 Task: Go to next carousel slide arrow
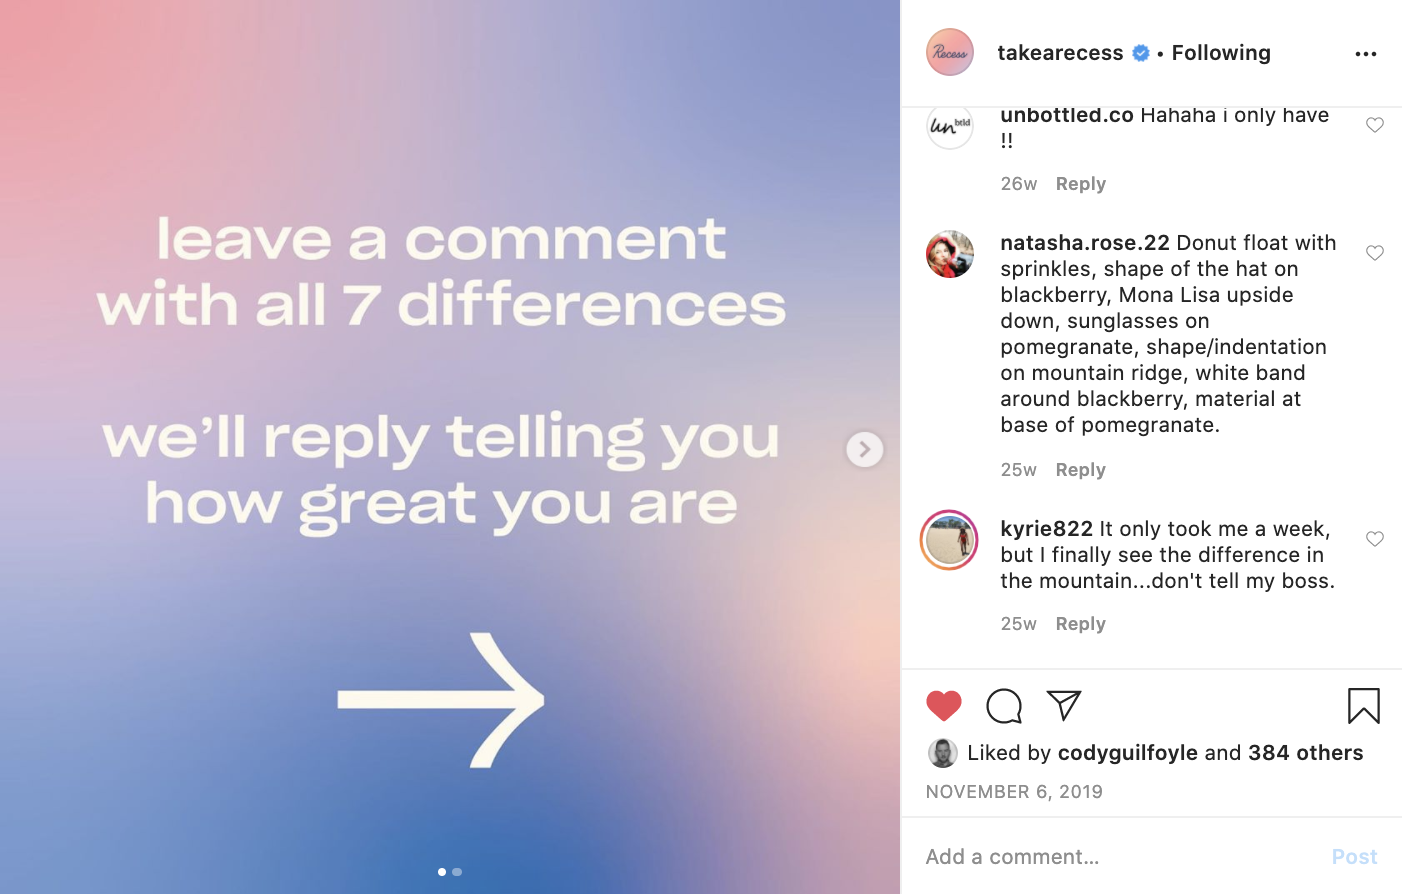pyautogui.click(x=865, y=449)
